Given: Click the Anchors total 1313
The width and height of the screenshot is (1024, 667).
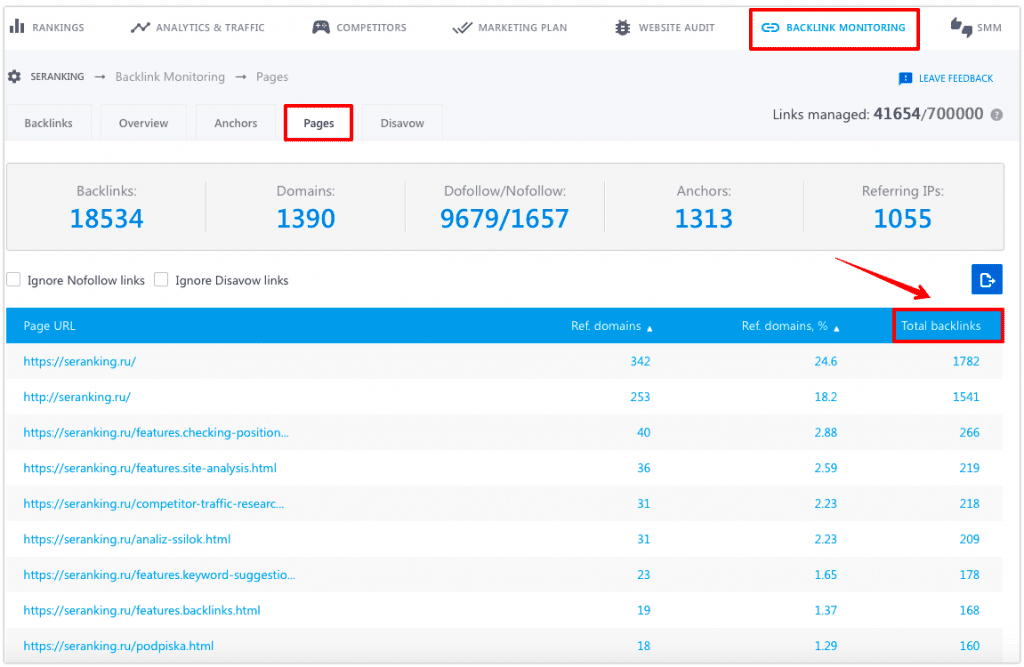Looking at the screenshot, I should pos(703,218).
